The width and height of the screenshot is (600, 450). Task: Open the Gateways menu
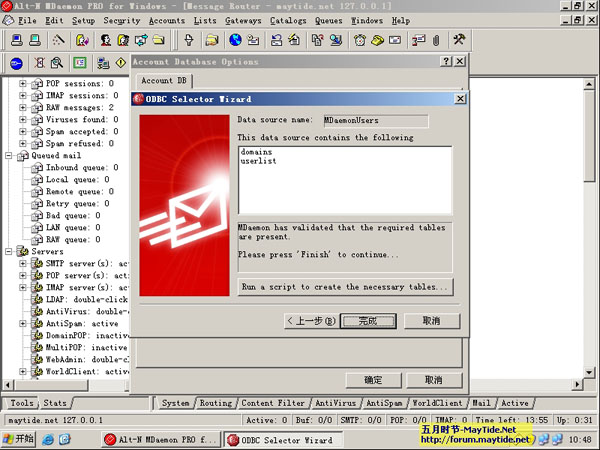click(x=243, y=21)
